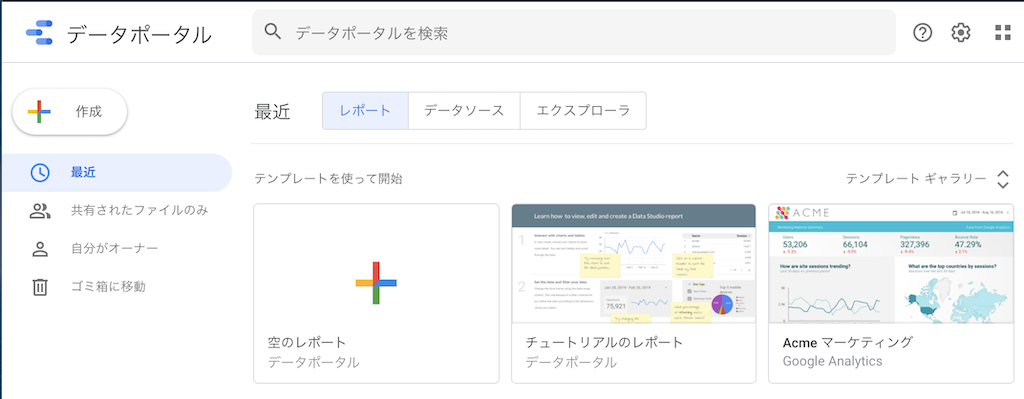The height and width of the screenshot is (399, 1024).
Task: Open the settings gear icon
Action: pos(961,33)
